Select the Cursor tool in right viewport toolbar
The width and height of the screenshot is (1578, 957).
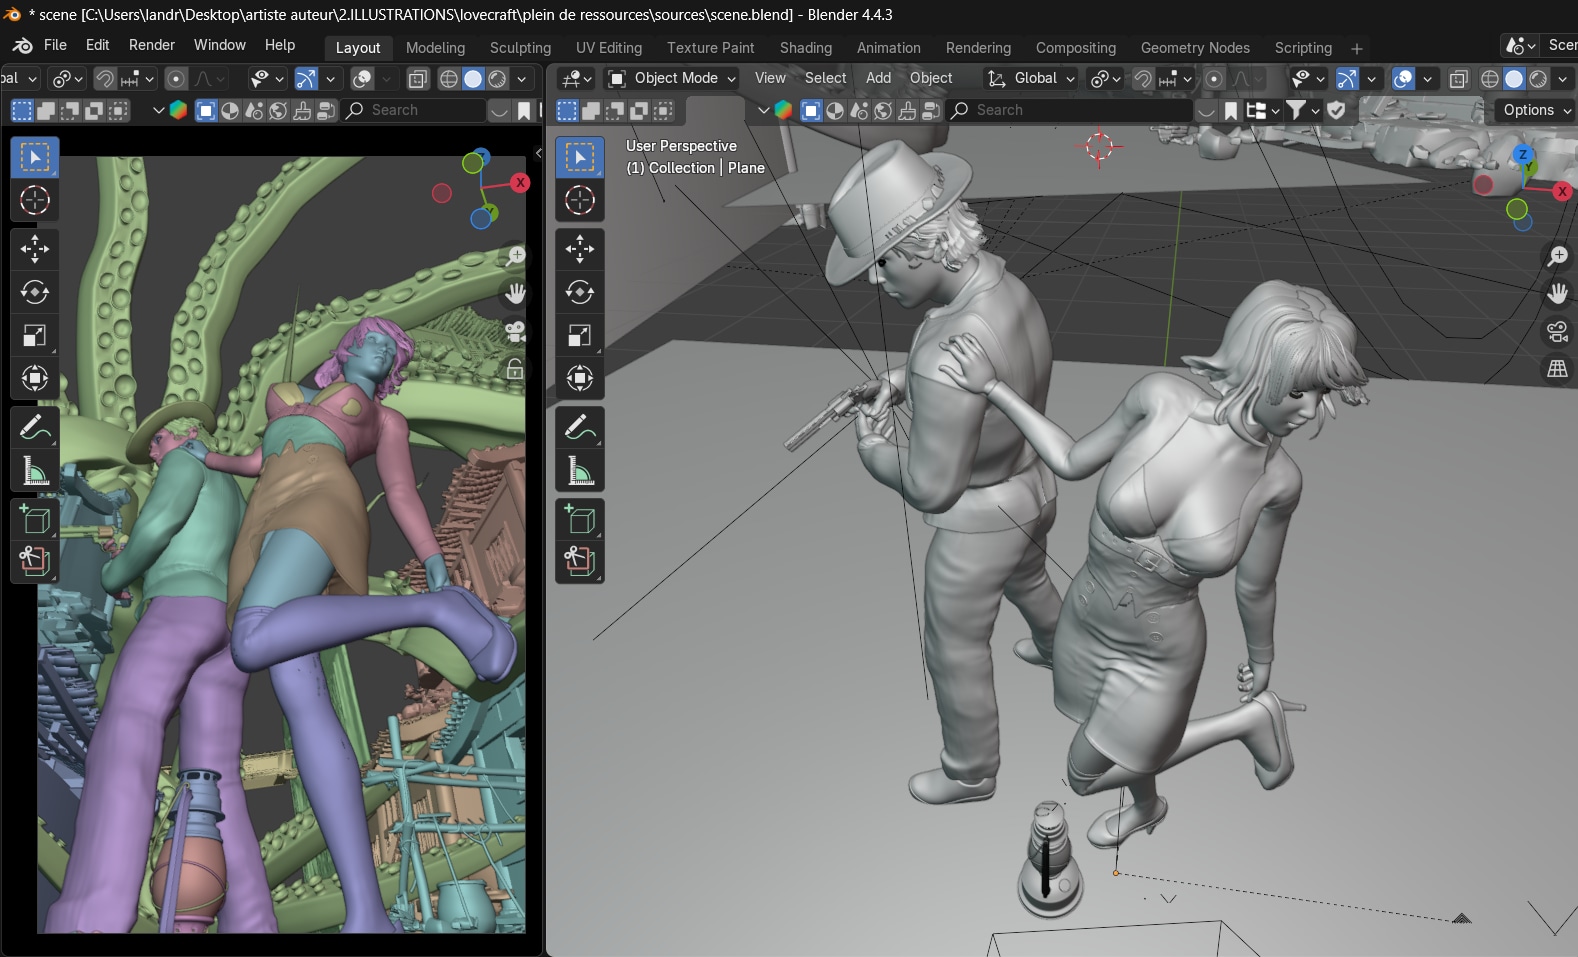click(580, 200)
